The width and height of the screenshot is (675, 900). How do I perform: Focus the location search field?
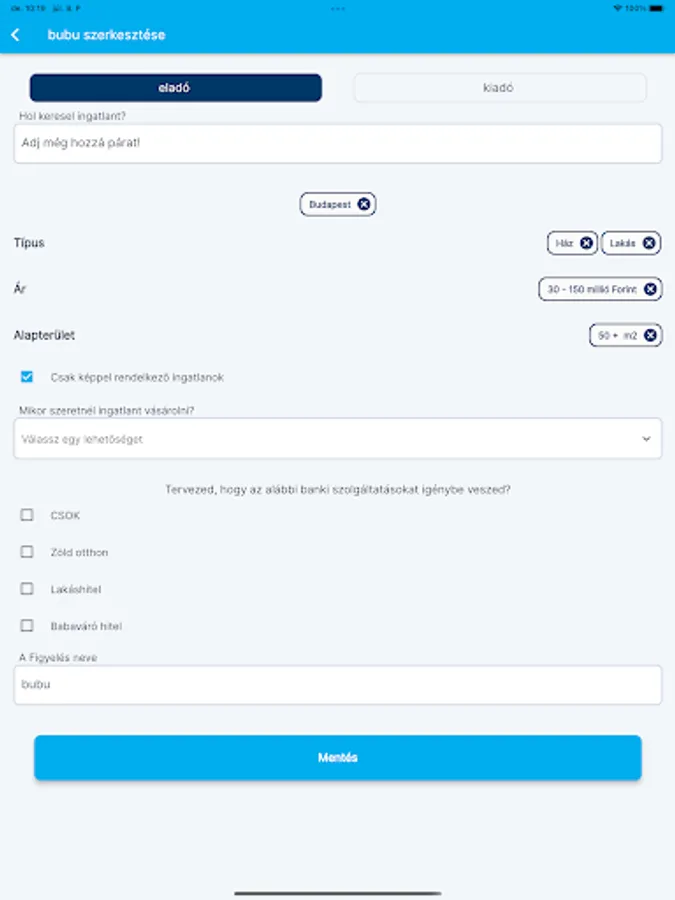point(337,143)
